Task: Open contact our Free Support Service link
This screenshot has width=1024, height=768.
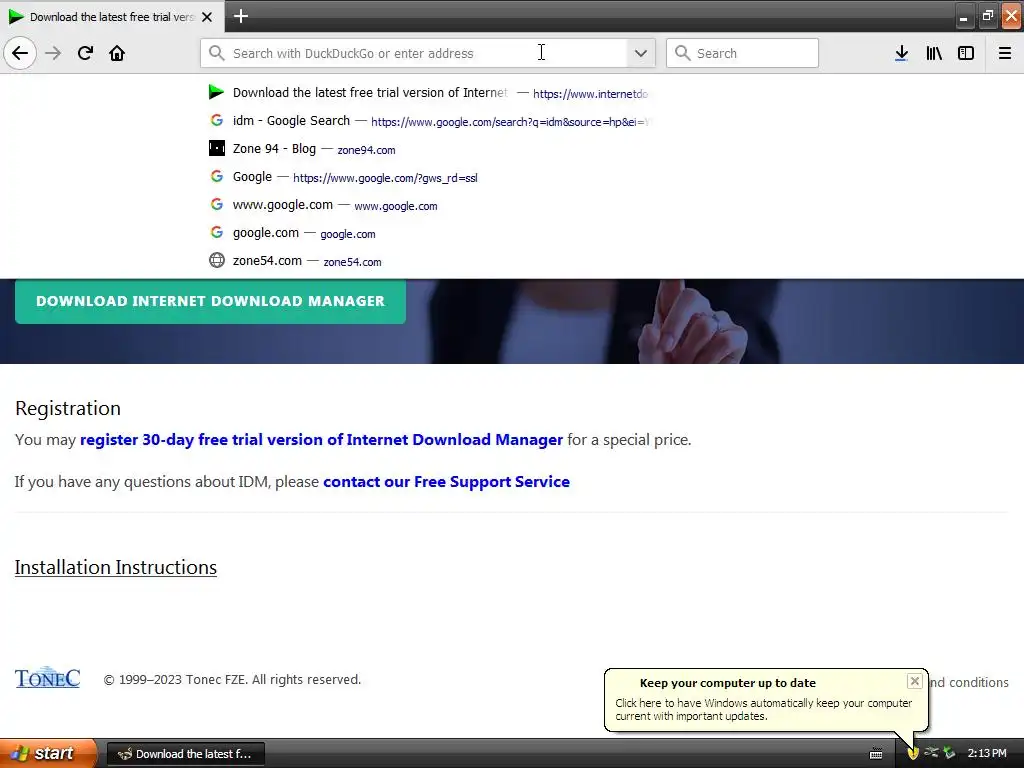Action: (446, 481)
